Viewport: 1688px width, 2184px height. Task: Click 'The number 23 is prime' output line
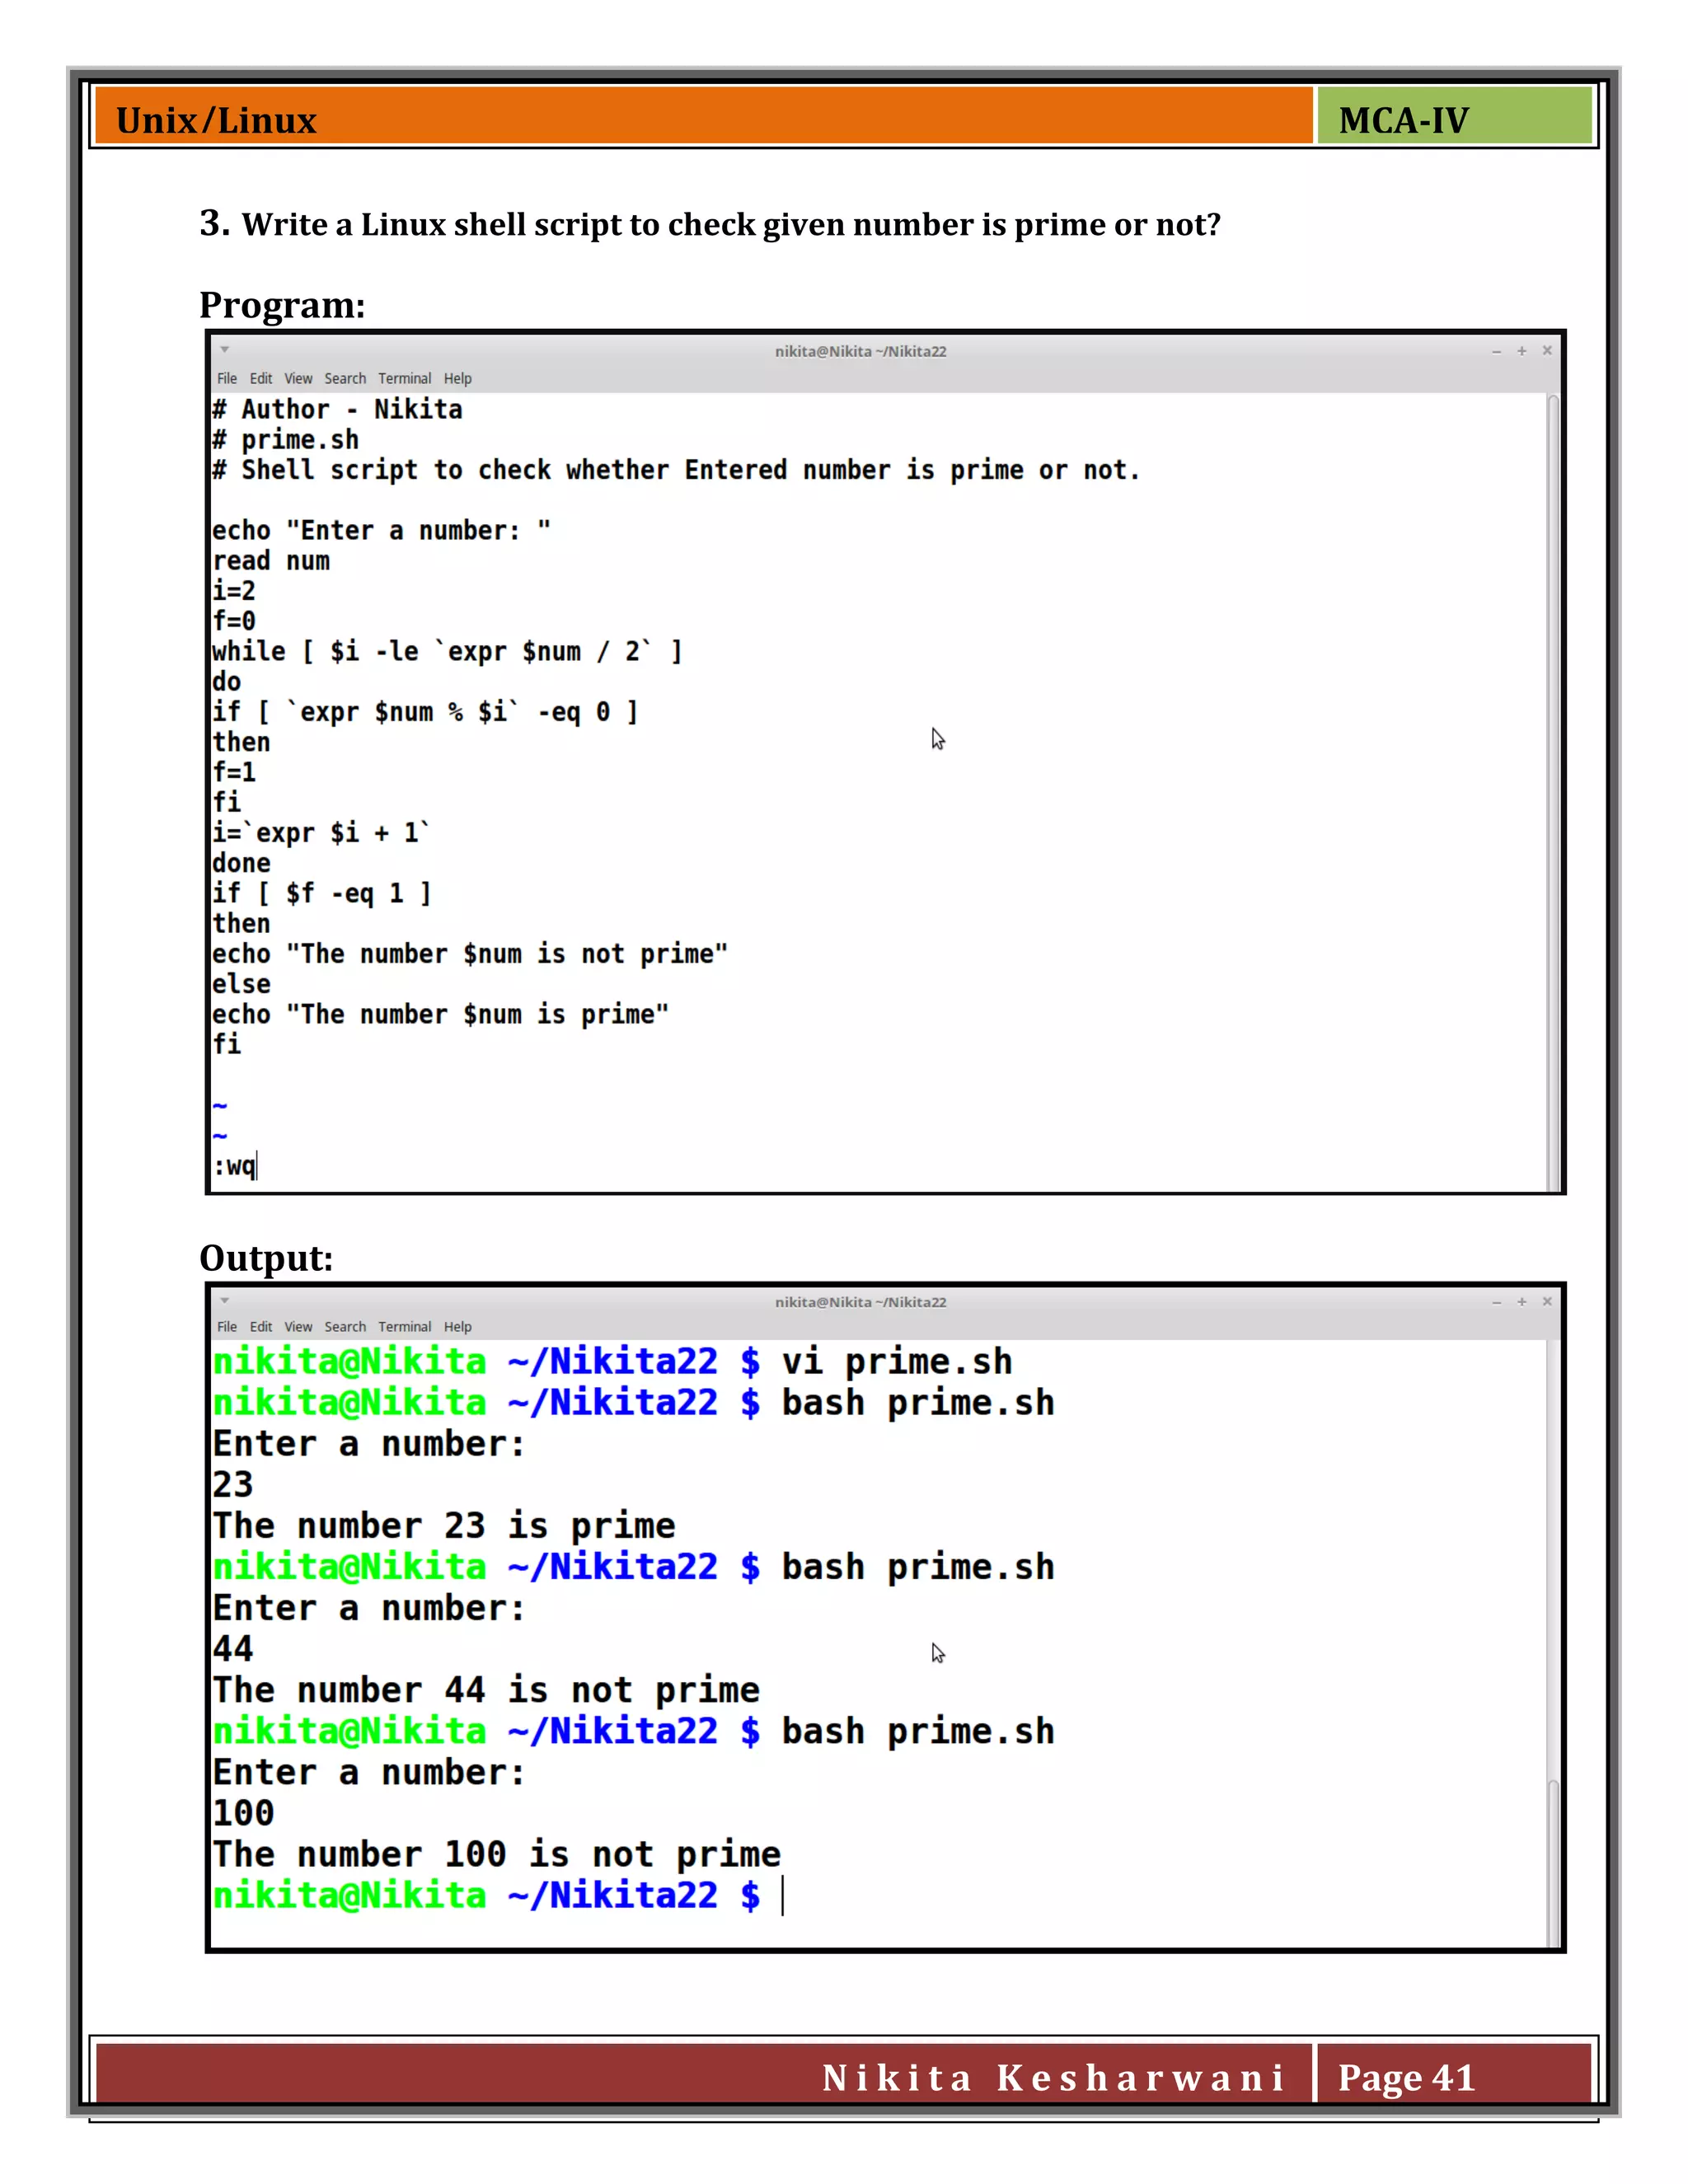444,1526
